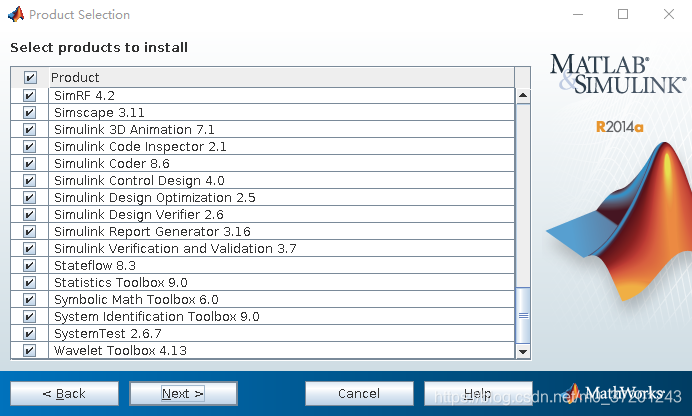Uncheck the Stateflow 8.3 checkbox
The width and height of the screenshot is (692, 416).
point(29,266)
